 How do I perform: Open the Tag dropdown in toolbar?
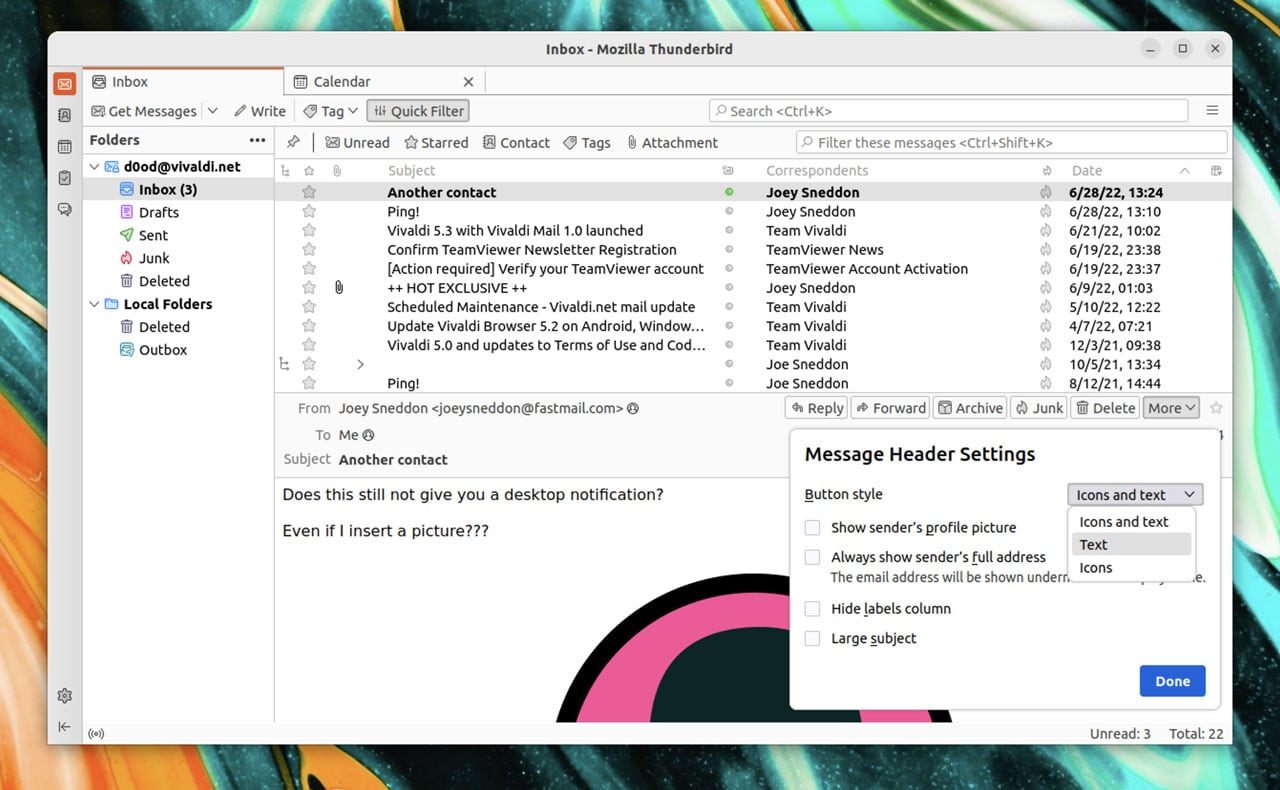click(331, 111)
